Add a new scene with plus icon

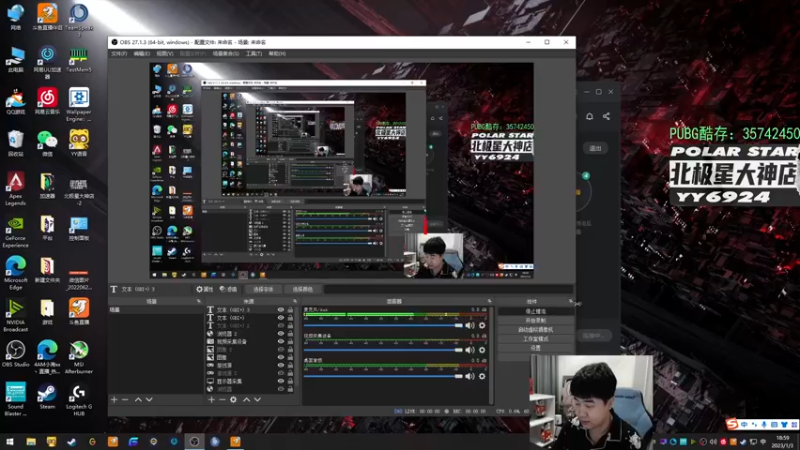click(114, 399)
